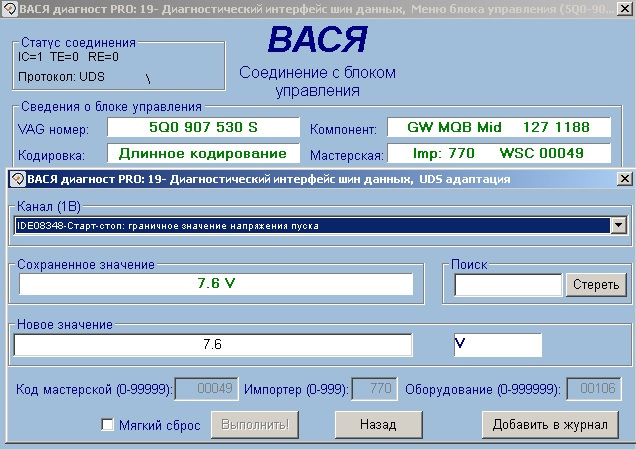Click VAG номер value 5Q0 907 530 S
The image size is (636, 450).
click(203, 127)
